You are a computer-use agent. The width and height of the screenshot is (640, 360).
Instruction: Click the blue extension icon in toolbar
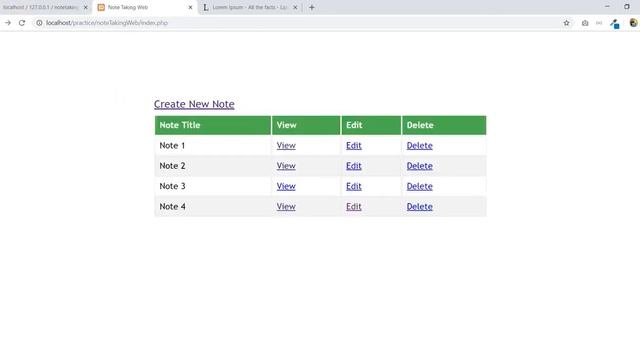point(615,24)
